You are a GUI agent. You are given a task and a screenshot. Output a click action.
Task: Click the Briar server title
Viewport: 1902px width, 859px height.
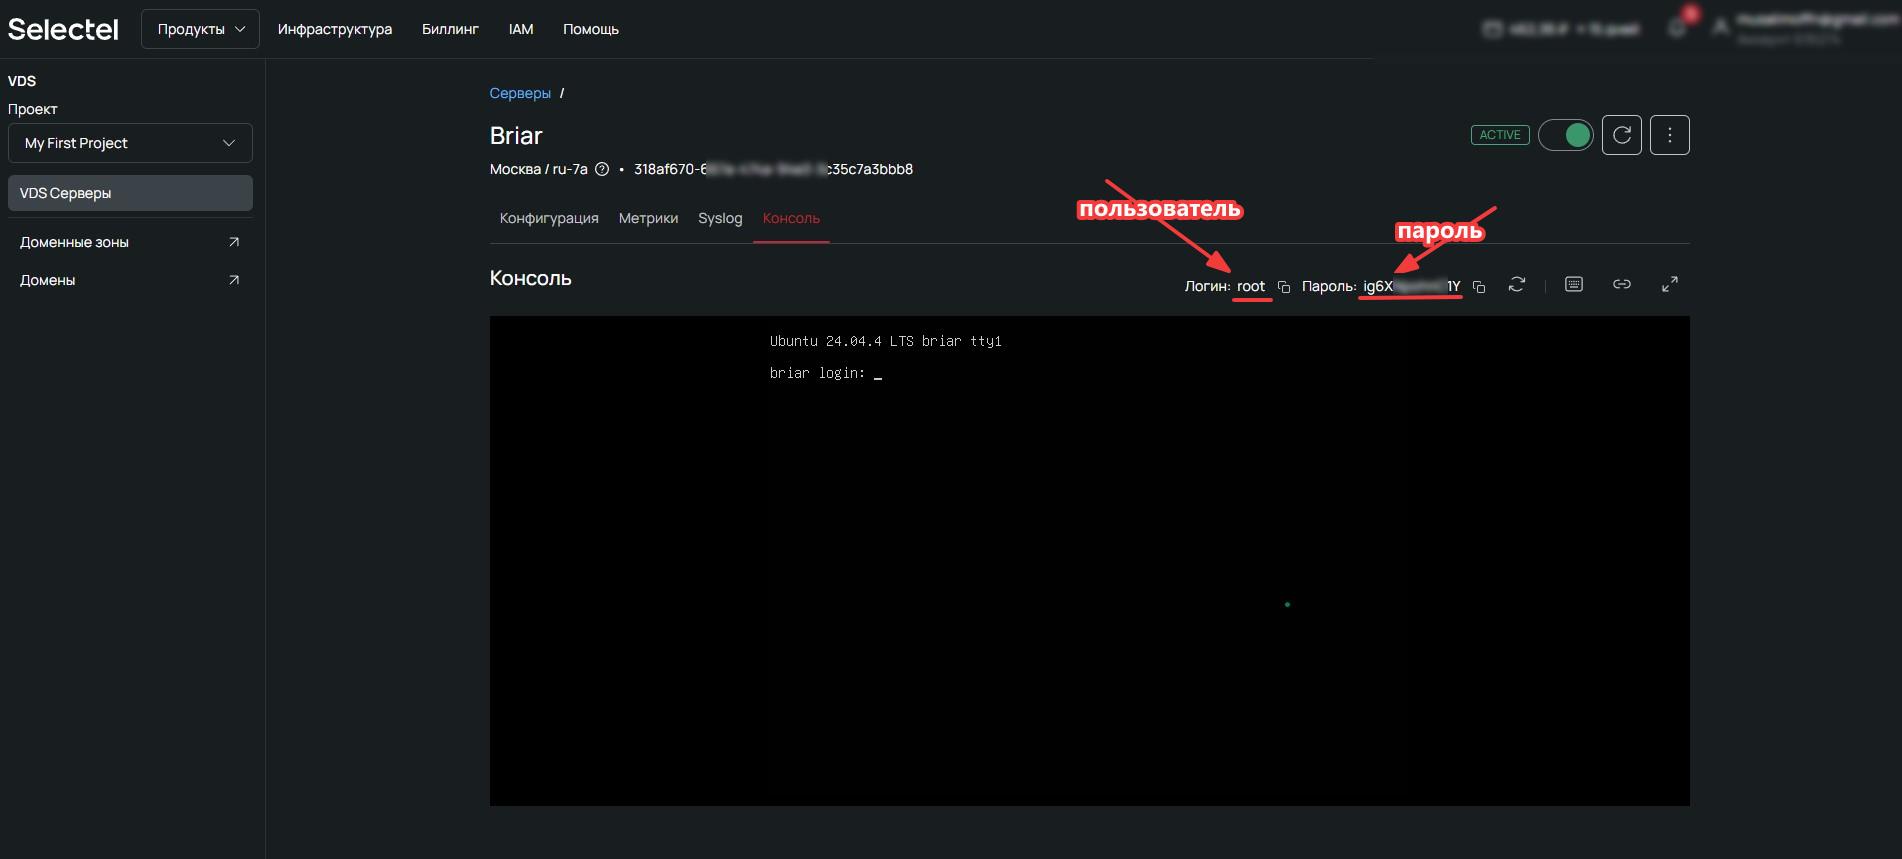[x=516, y=135]
